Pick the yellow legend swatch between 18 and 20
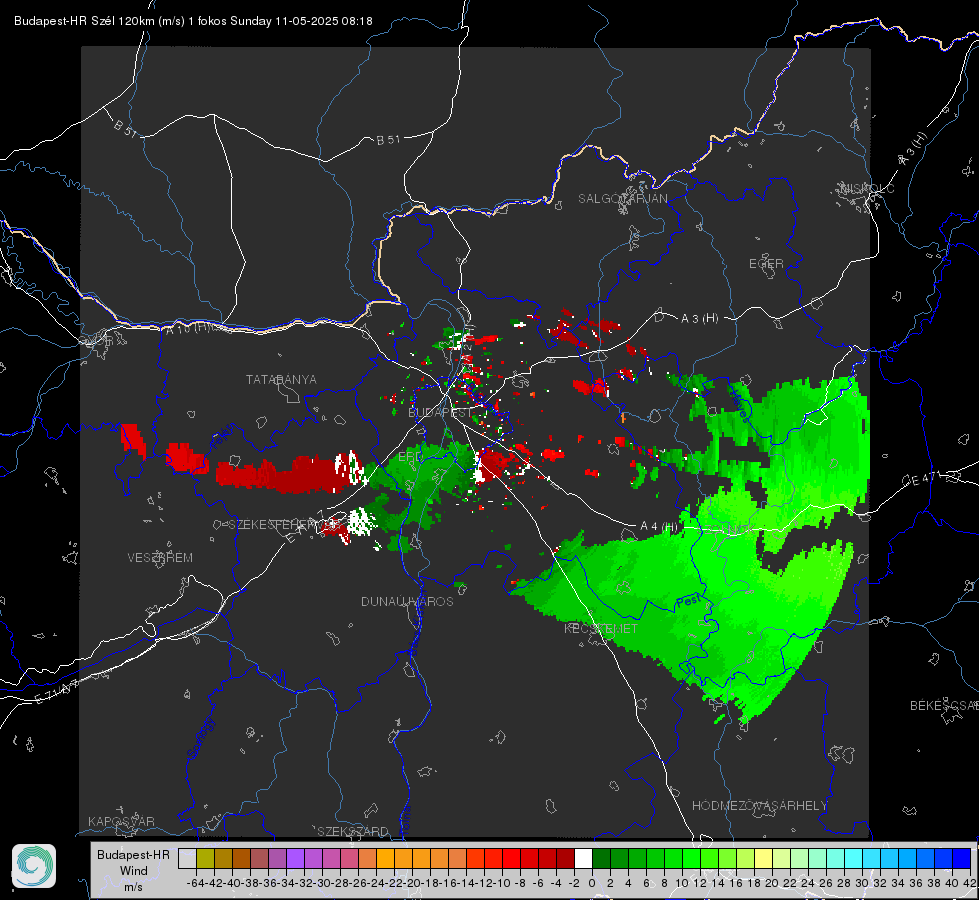Image resolution: width=979 pixels, height=900 pixels. (763, 859)
